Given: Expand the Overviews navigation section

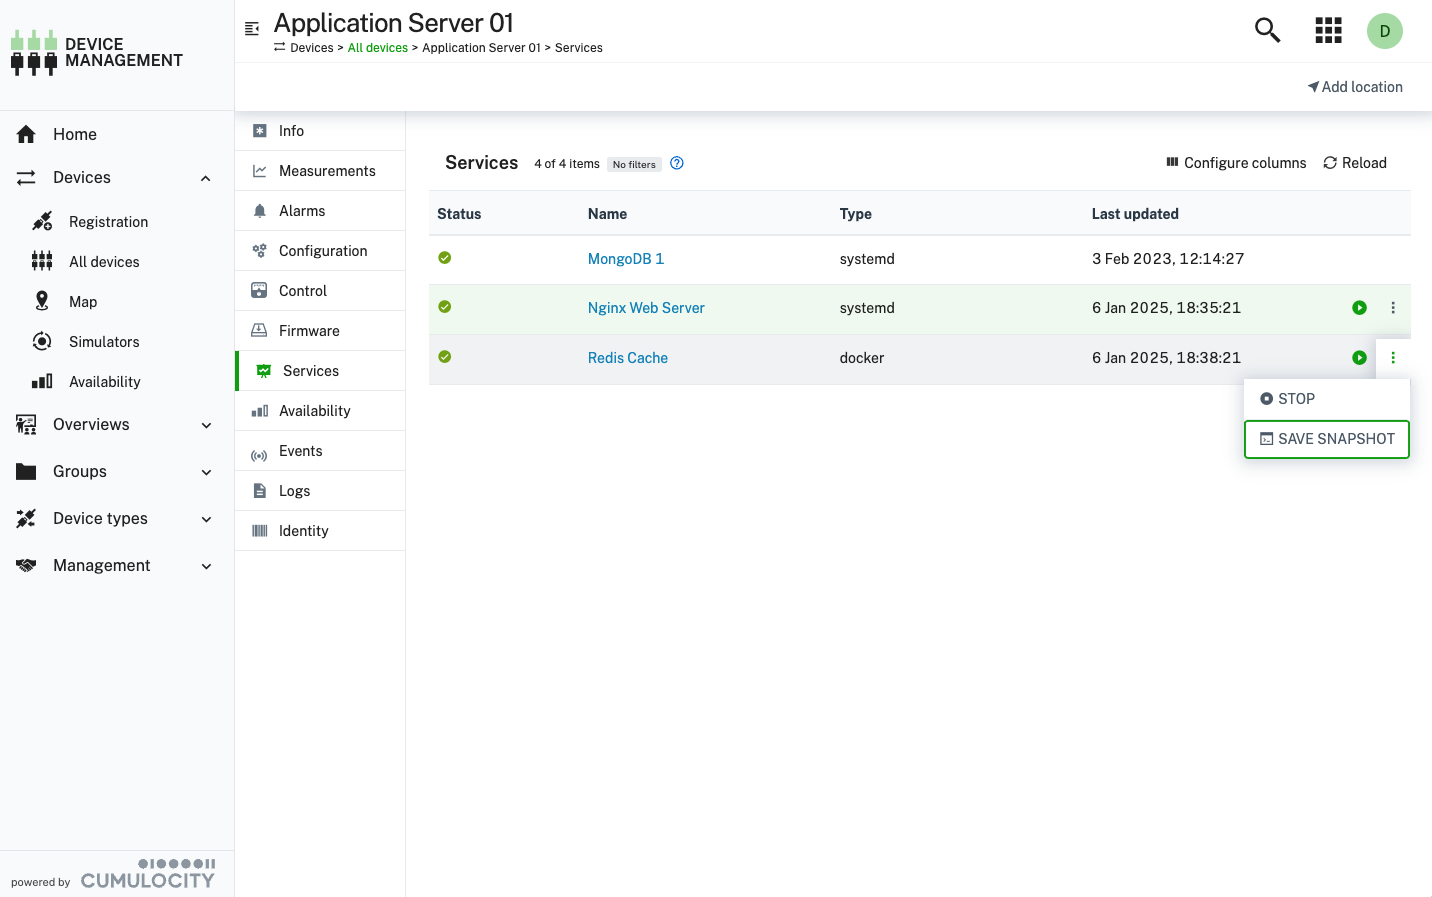Looking at the screenshot, I should (206, 425).
